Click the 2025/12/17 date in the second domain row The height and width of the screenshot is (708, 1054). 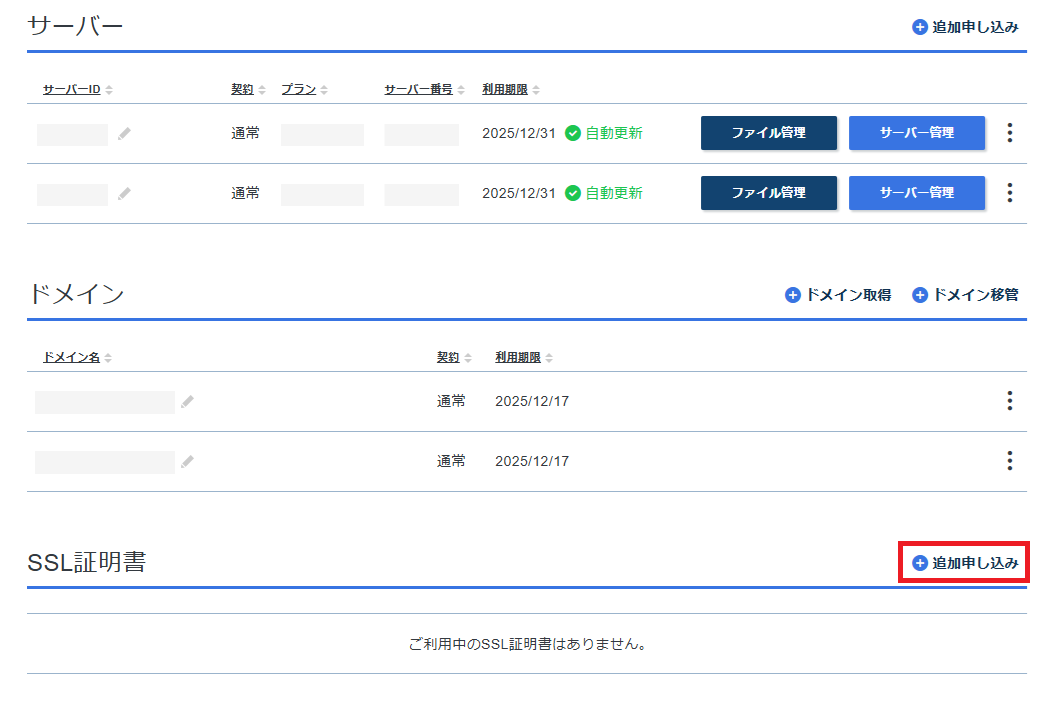point(532,461)
